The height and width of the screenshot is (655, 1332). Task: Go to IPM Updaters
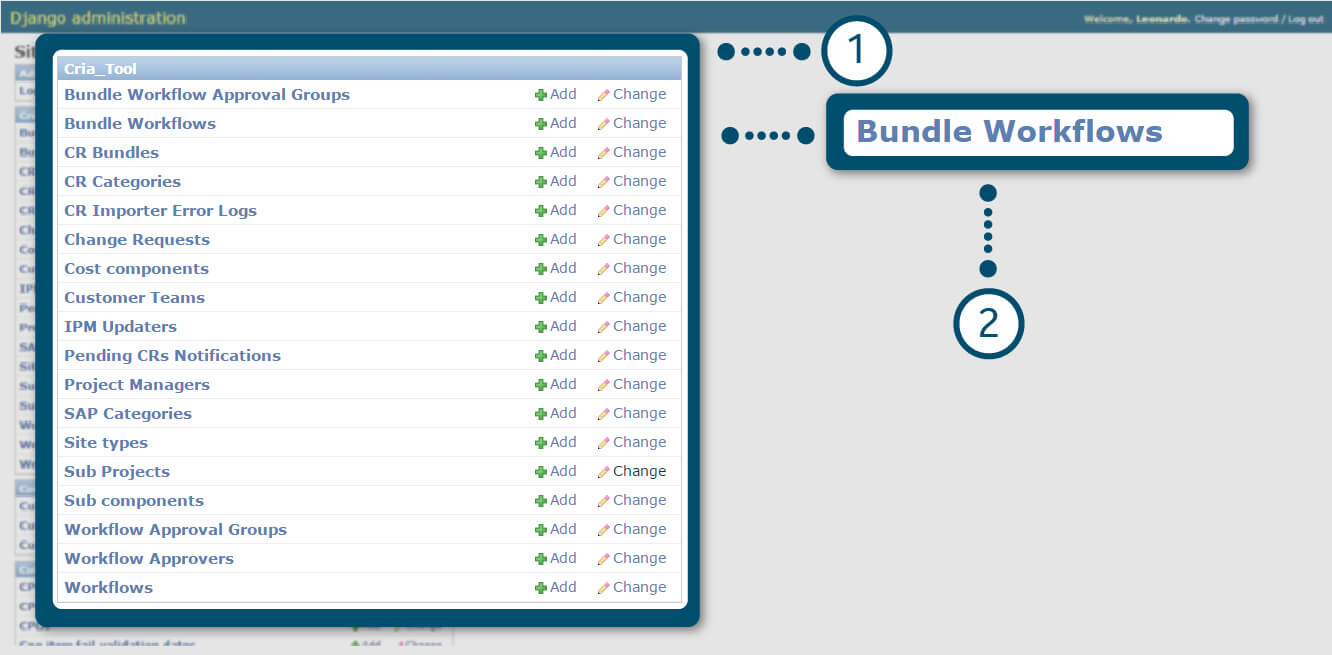[x=120, y=327]
